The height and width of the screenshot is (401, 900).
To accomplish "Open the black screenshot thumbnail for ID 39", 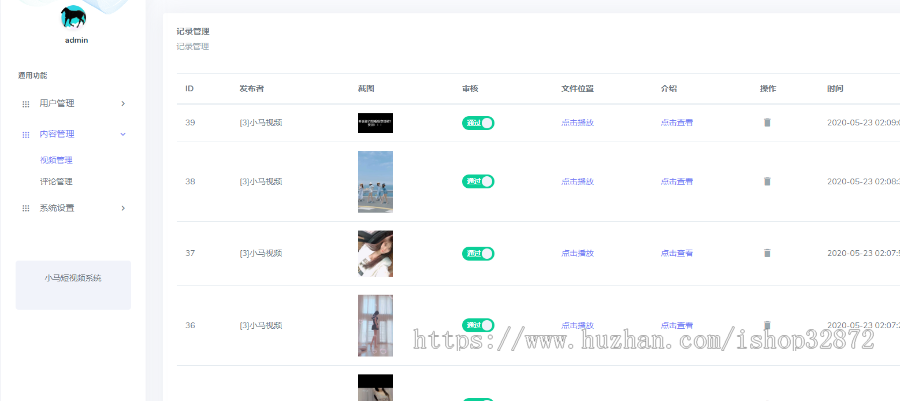I will (x=375, y=123).
